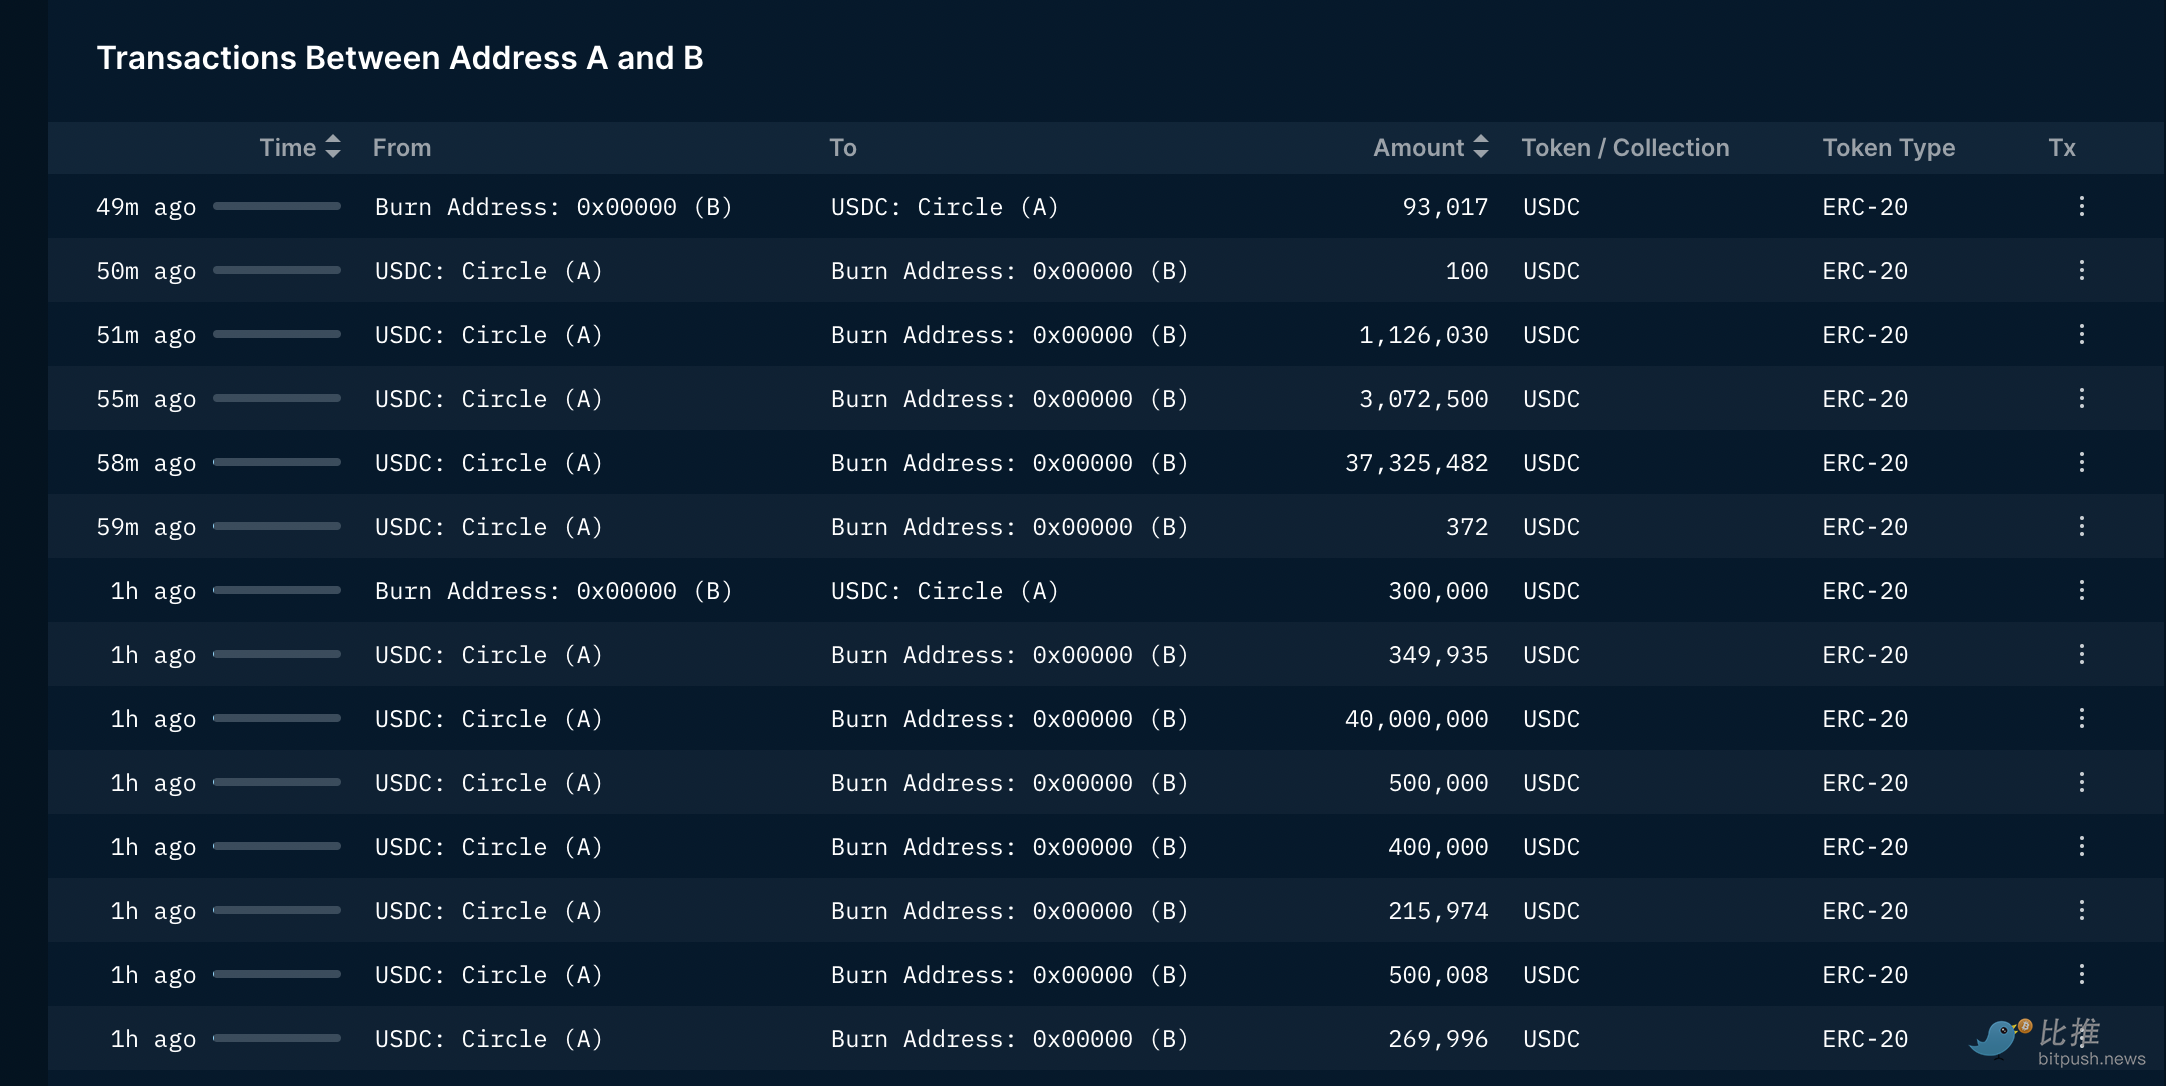Click the Transactions Between Address A and B title
The width and height of the screenshot is (2166, 1086).
(x=400, y=58)
